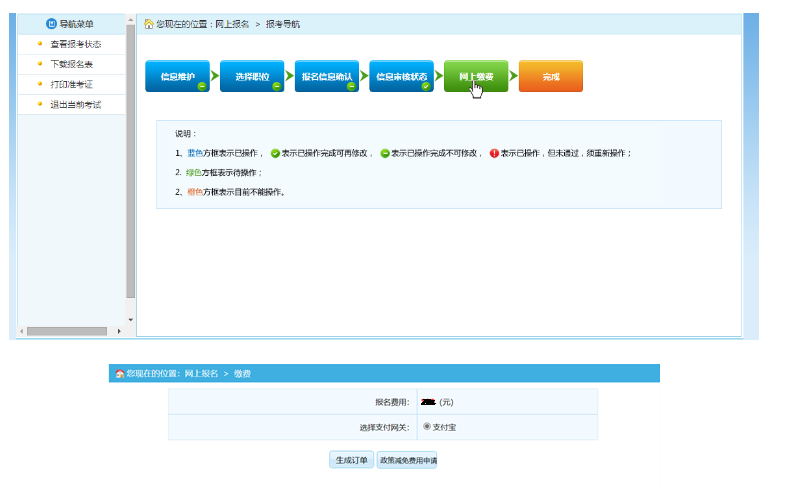The image size is (797, 485).
Task: Click the 政策减免费用申请 button
Action: coord(407,460)
